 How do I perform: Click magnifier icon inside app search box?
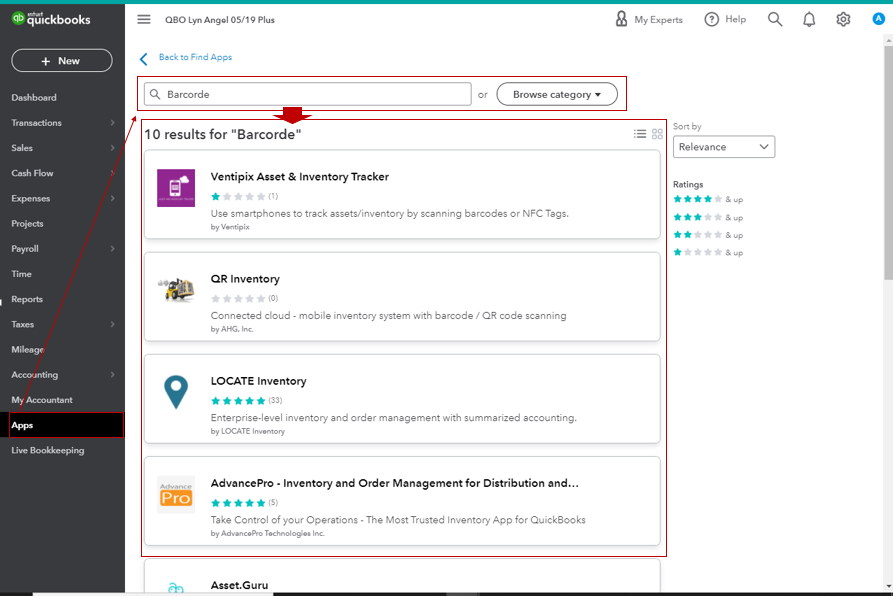click(155, 94)
